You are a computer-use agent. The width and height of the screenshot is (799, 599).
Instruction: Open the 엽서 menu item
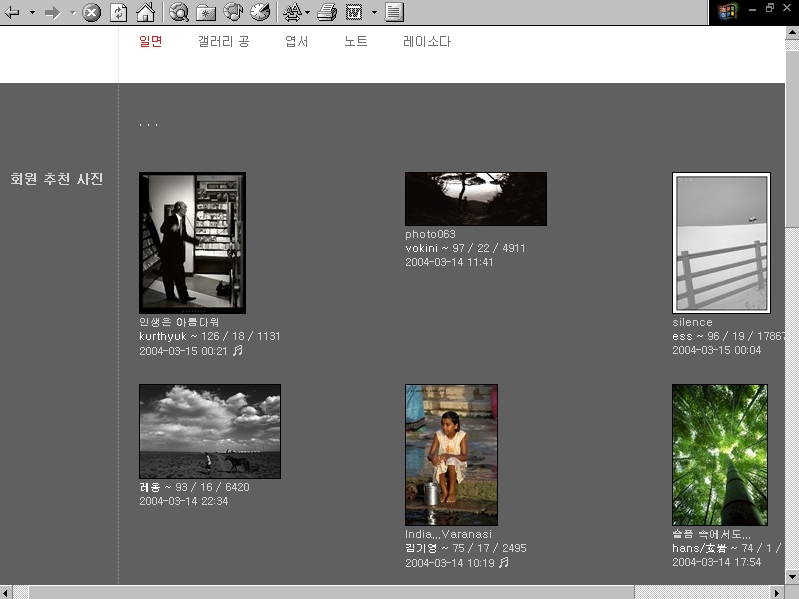tap(297, 42)
